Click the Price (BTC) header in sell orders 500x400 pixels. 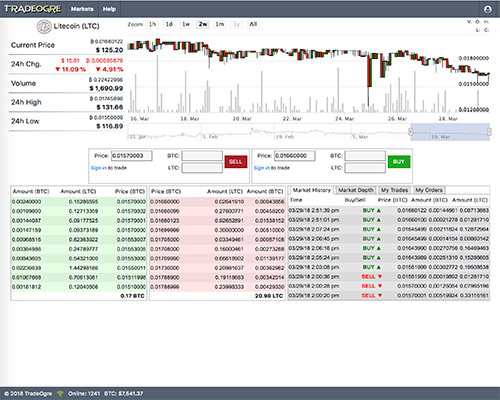[166, 191]
